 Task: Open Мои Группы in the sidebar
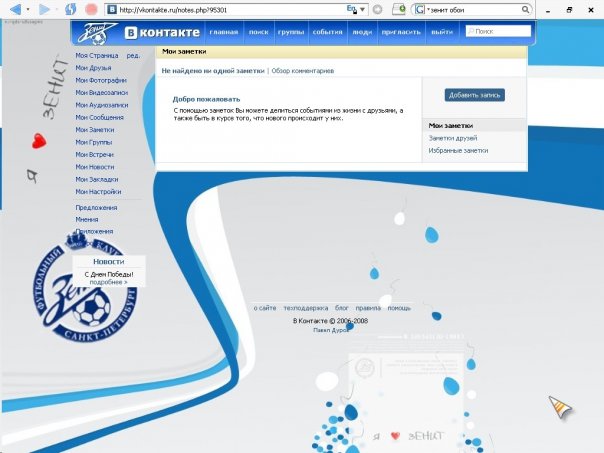pyautogui.click(x=94, y=142)
